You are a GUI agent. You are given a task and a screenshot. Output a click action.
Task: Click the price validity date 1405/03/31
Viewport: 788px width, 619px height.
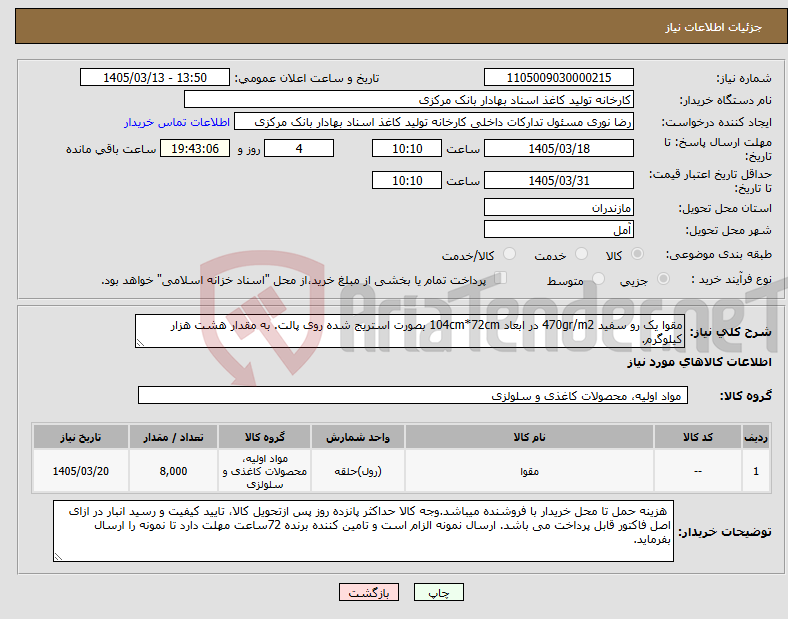(x=558, y=180)
